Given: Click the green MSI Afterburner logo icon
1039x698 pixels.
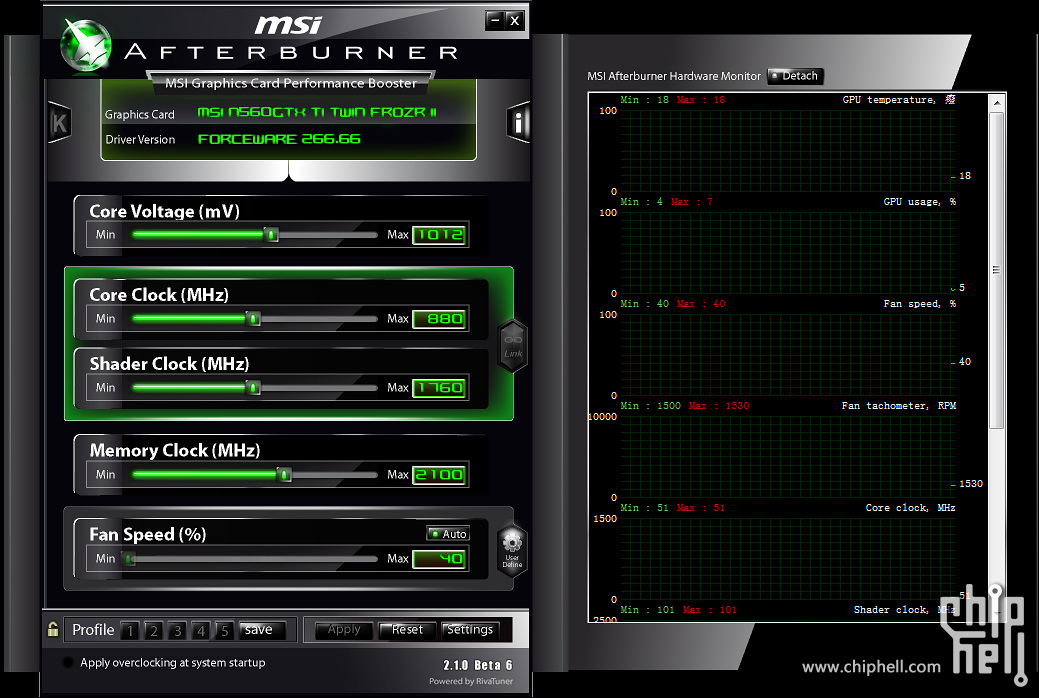Looking at the screenshot, I should [85, 45].
